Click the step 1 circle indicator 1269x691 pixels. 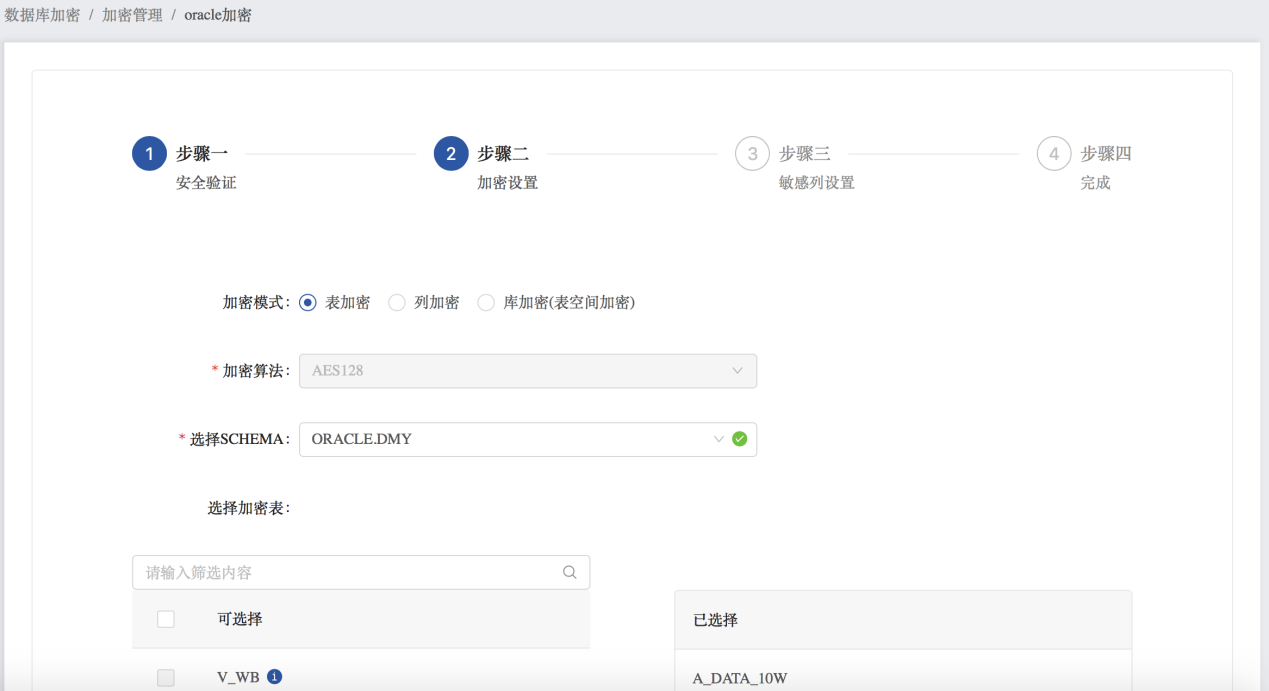[x=149, y=153]
